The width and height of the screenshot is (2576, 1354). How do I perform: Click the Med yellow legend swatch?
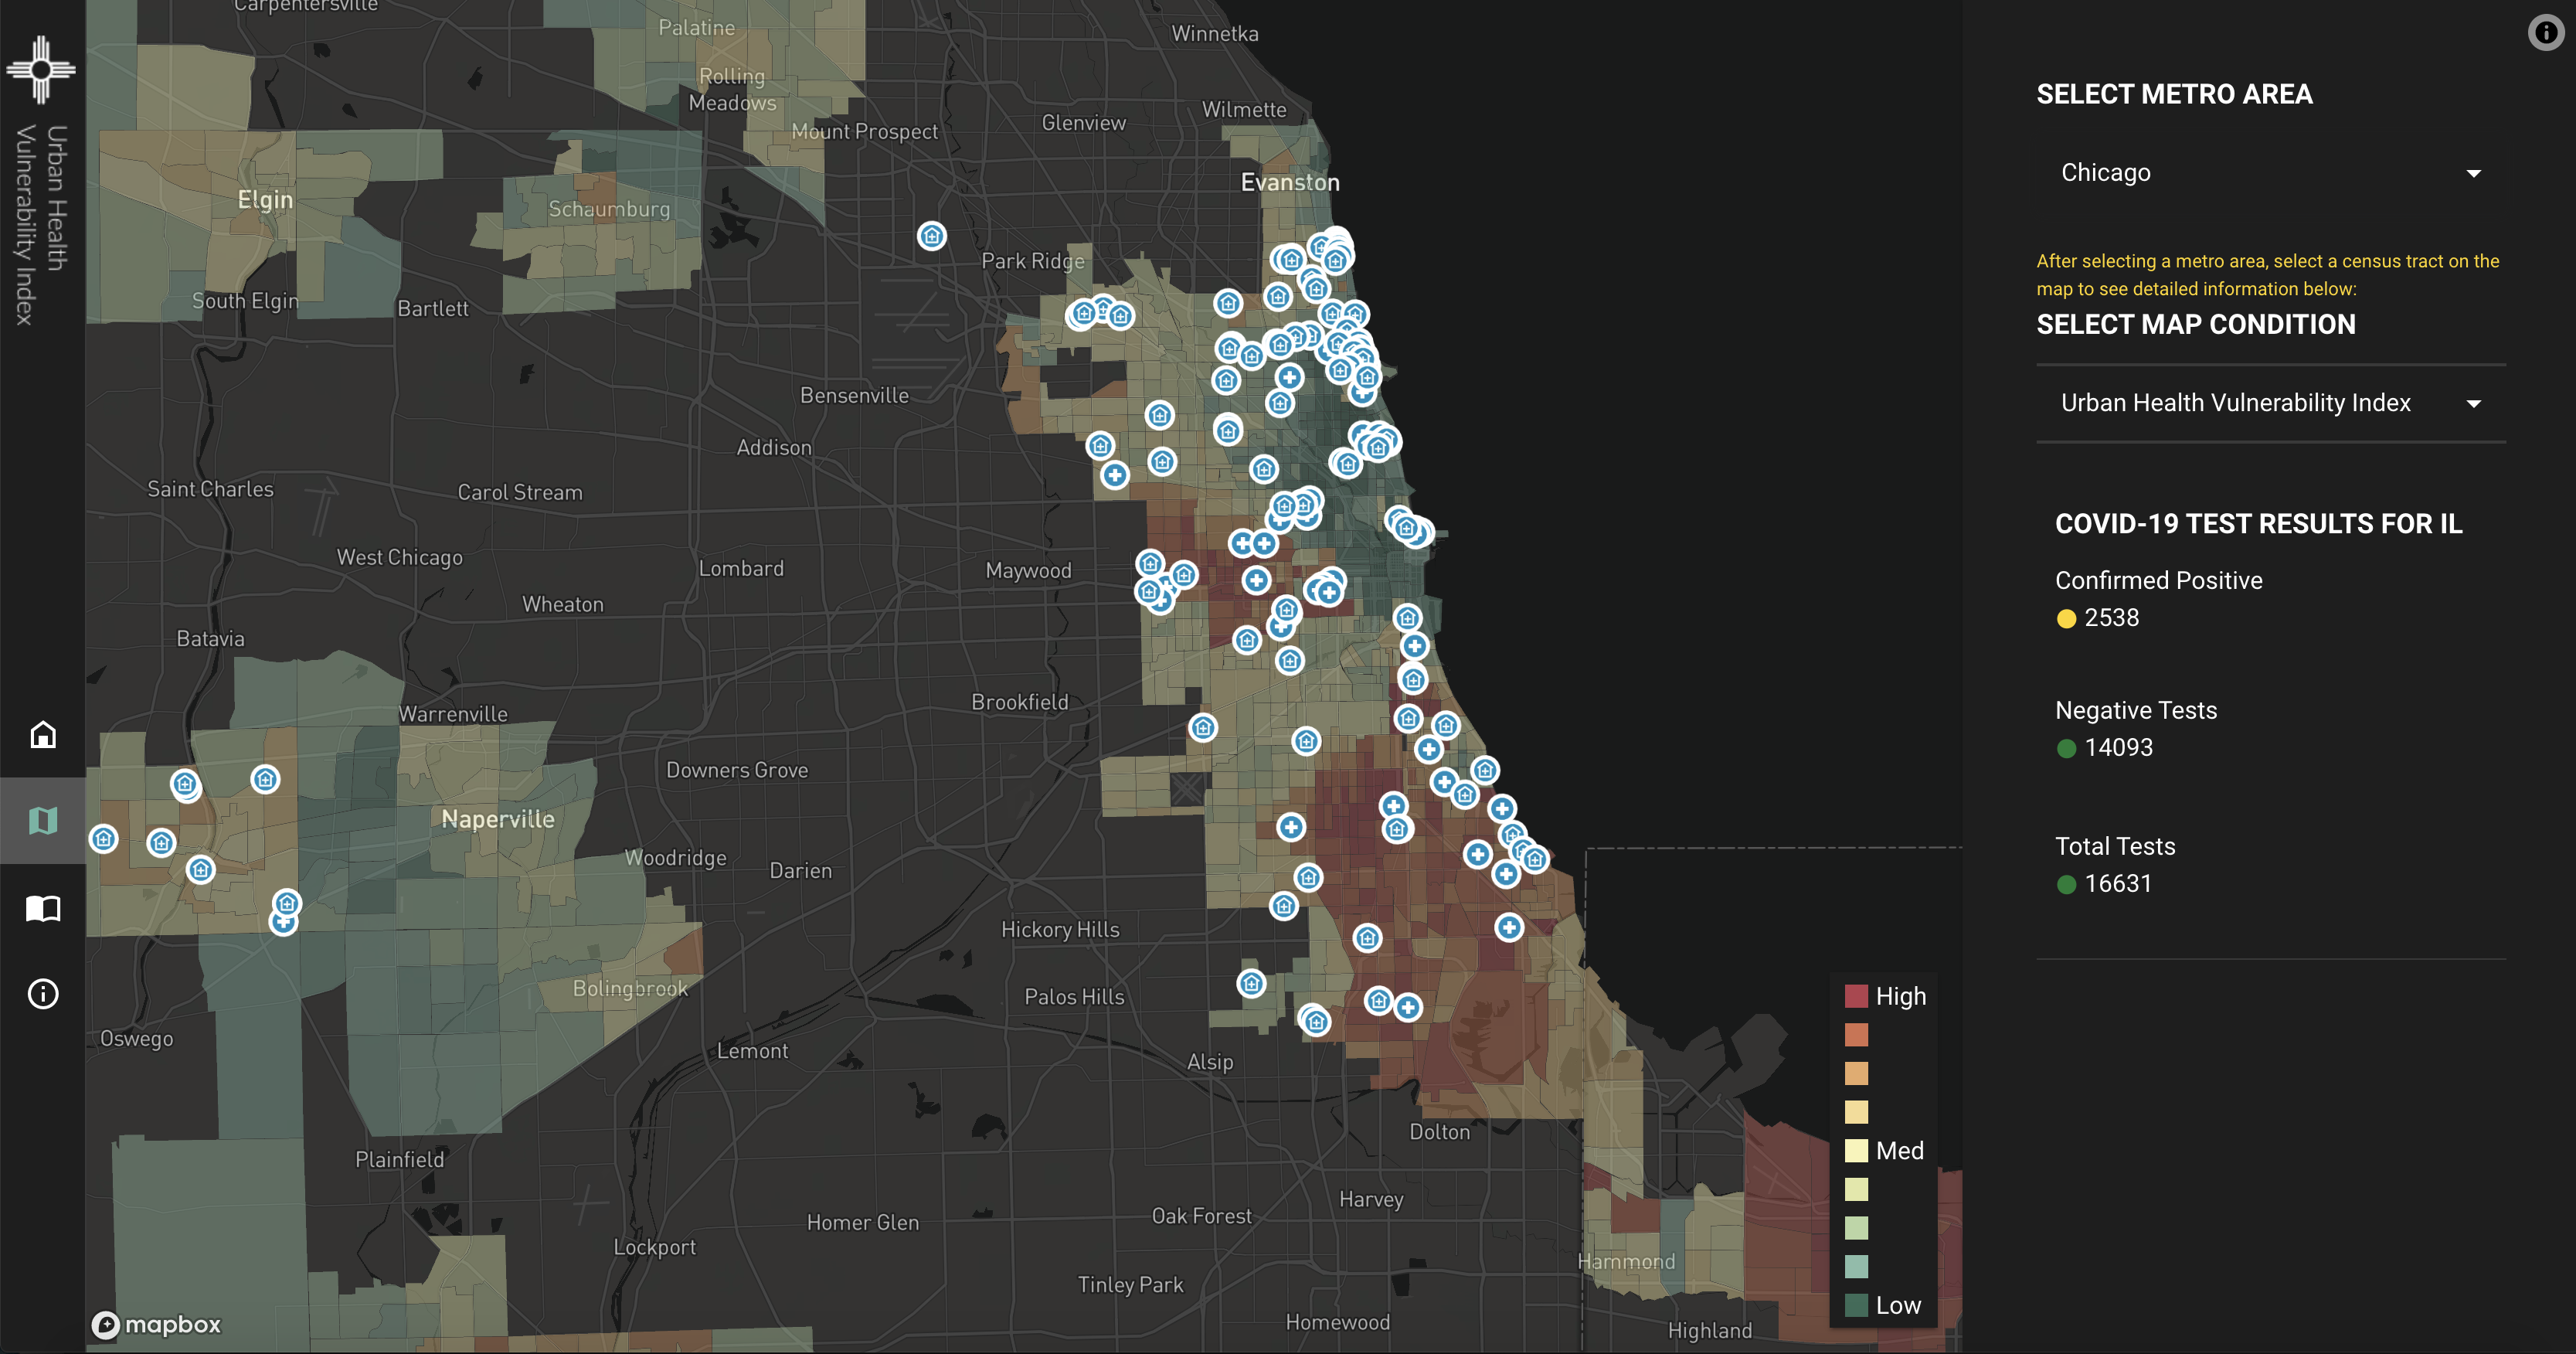click(1856, 1151)
